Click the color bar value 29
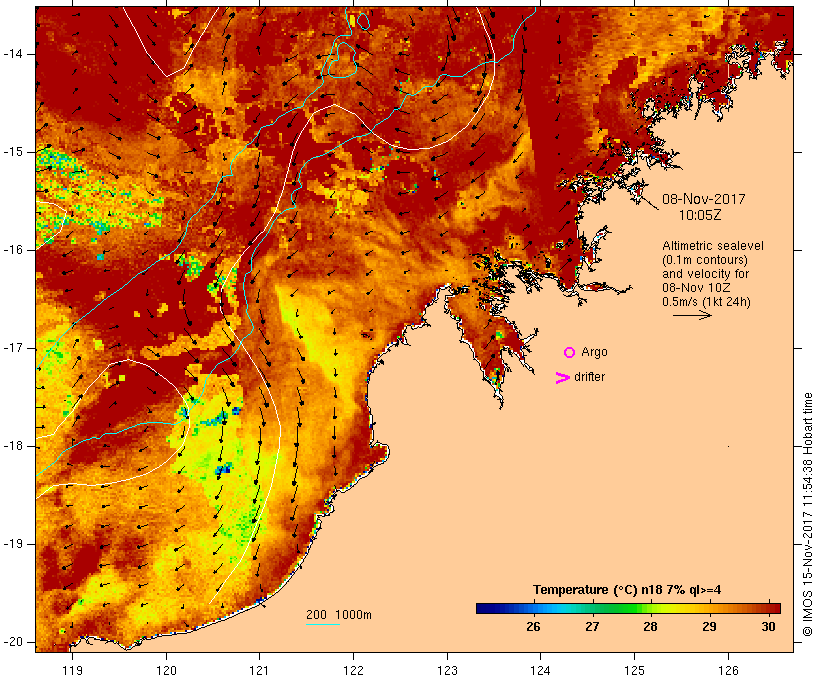 (x=709, y=626)
